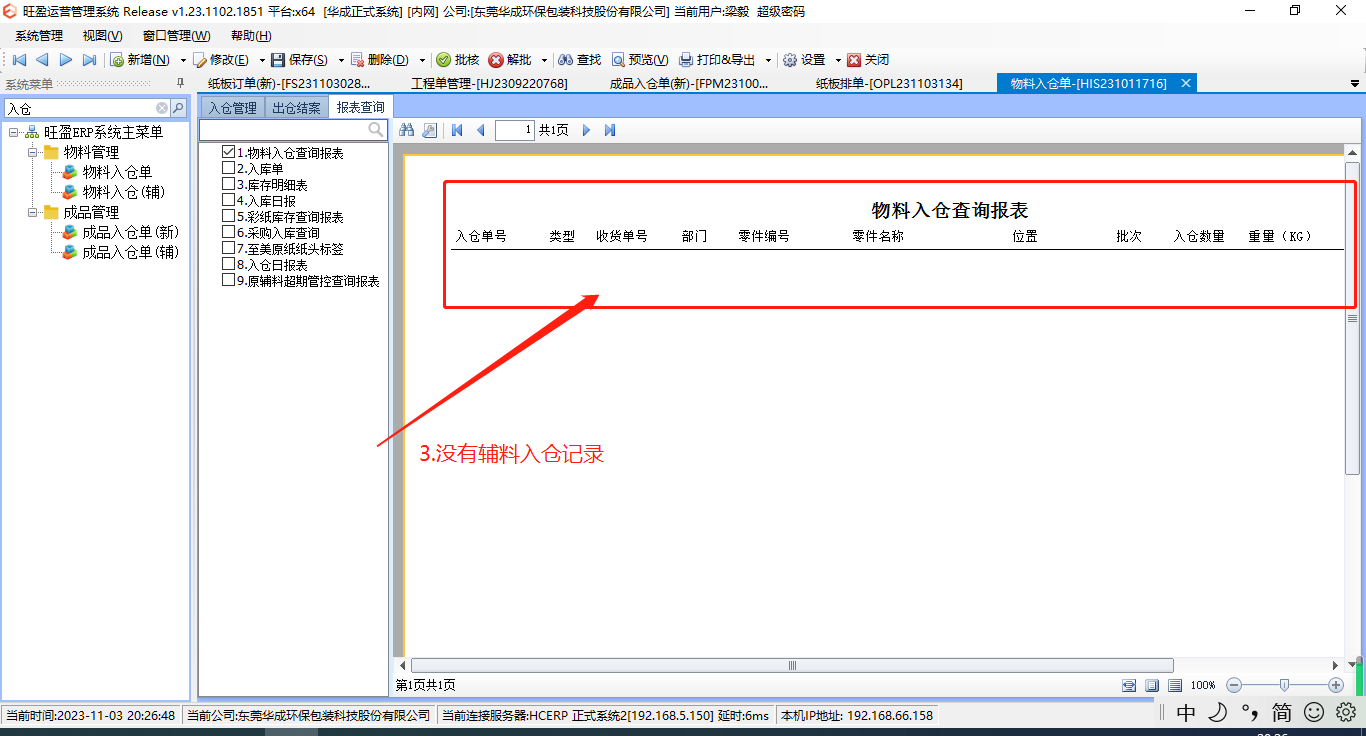The width and height of the screenshot is (1366, 736).
Task: Go to previous record in main toolbar
Action: point(42,60)
